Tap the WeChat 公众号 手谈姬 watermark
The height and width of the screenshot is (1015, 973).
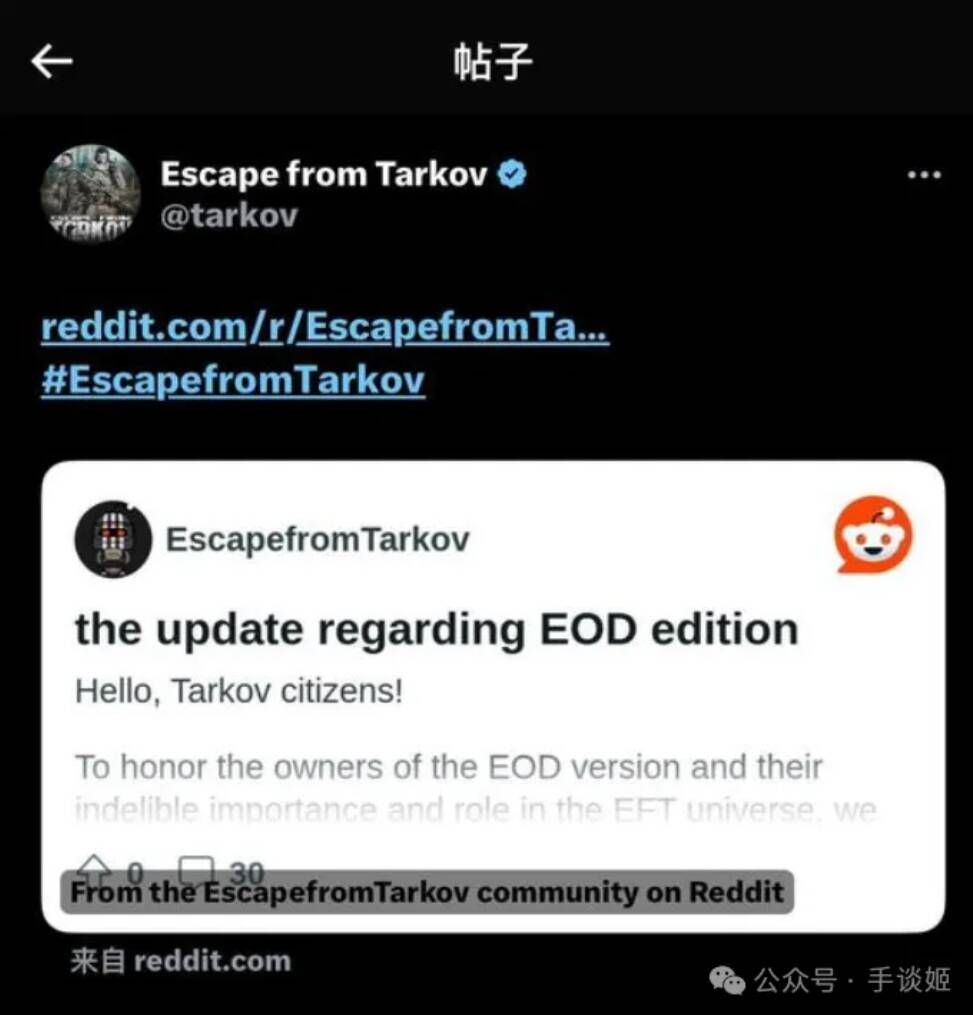(x=830, y=980)
